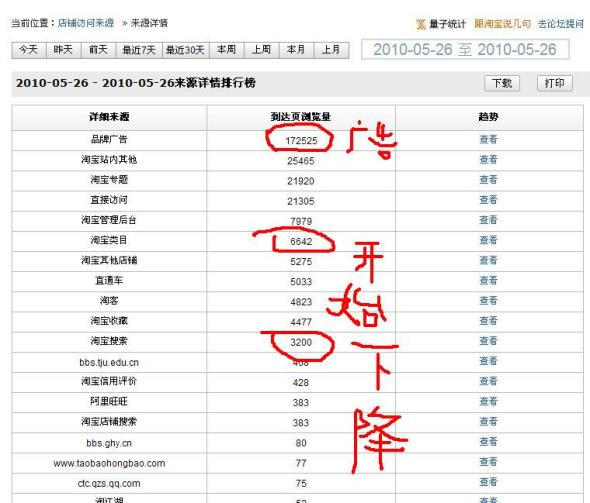Image resolution: width=590 pixels, height=503 pixels.
Task: View trend for 阿里旺旺 row
Action: 488,401
